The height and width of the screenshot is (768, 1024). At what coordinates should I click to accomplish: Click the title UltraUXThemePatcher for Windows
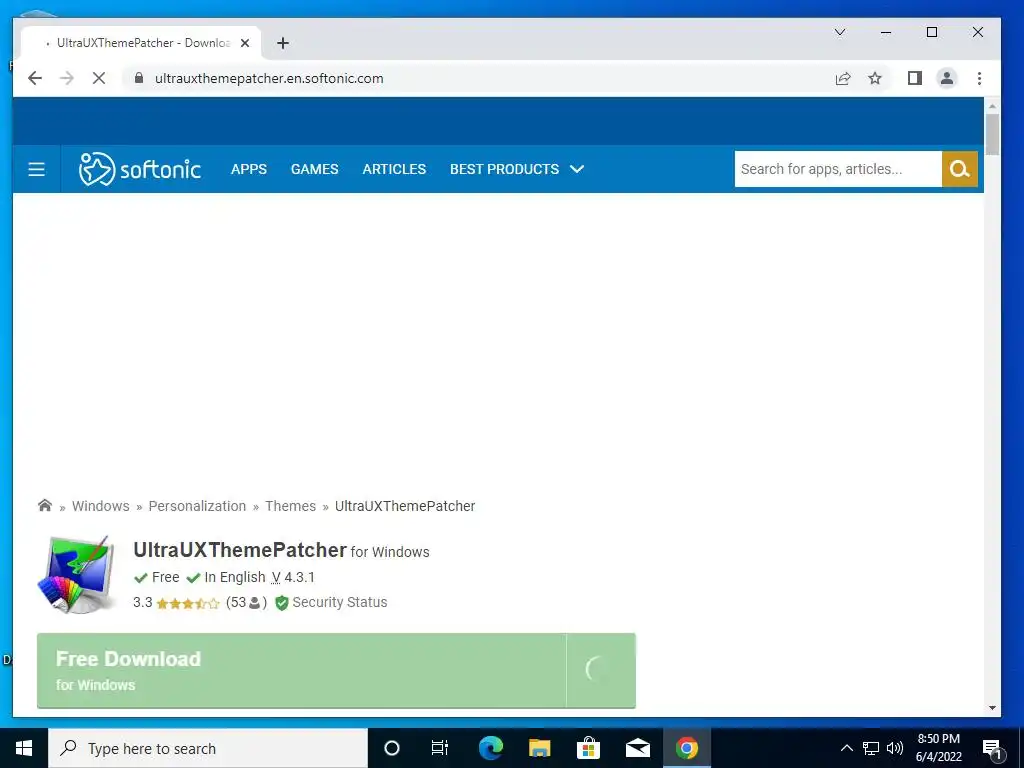click(281, 551)
